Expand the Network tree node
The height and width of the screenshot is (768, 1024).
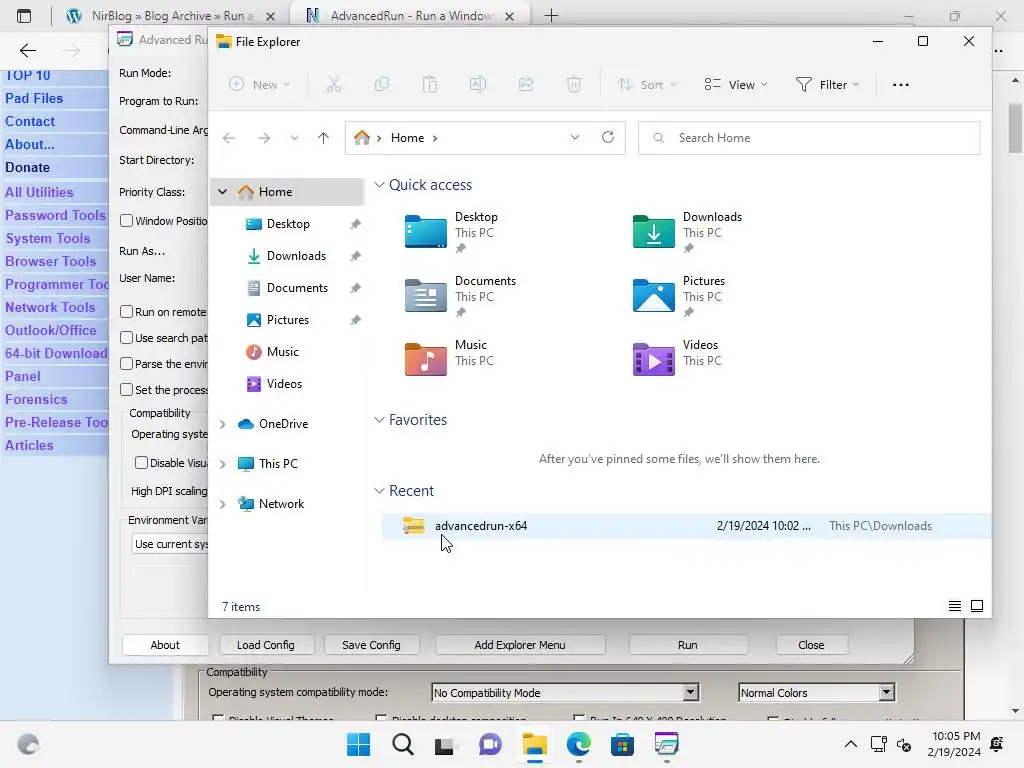pos(223,504)
